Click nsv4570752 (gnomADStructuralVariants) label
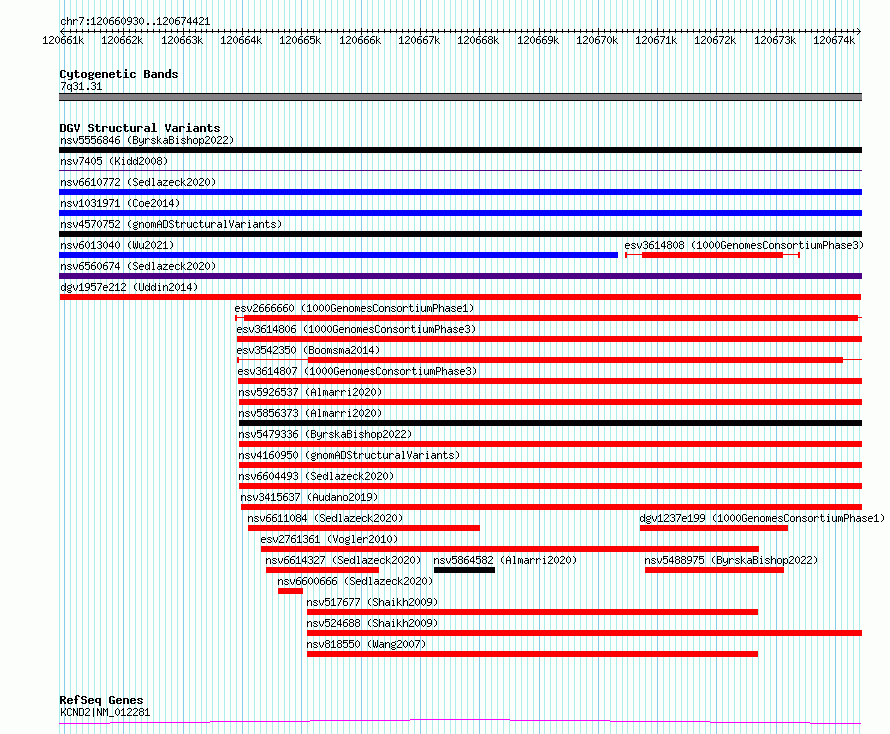This screenshot has width=890, height=734. [x=171, y=224]
